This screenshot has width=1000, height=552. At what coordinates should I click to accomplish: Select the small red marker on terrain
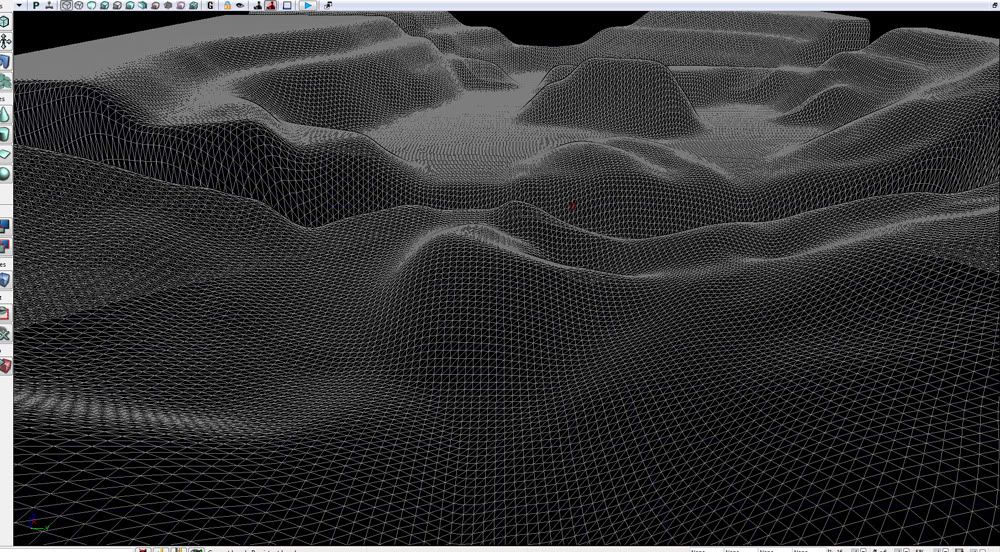click(572, 207)
